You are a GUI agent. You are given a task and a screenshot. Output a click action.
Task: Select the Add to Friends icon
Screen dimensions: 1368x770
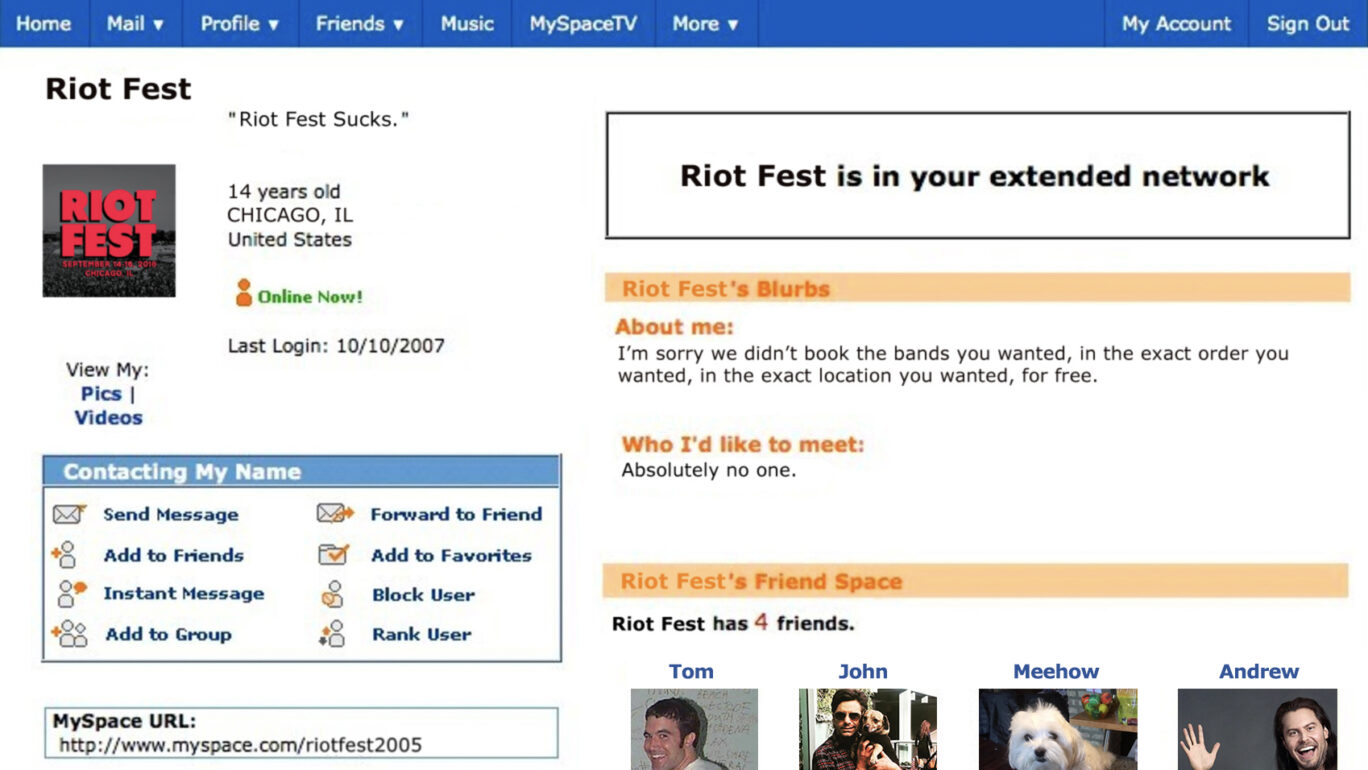coord(65,555)
